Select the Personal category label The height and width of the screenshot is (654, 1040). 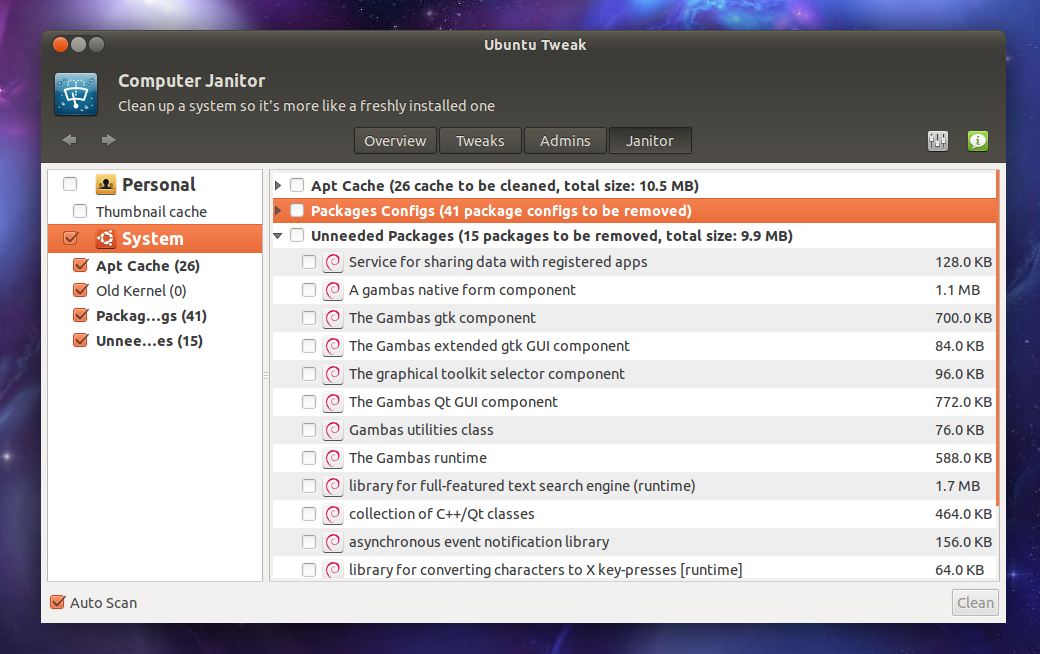[x=159, y=184]
